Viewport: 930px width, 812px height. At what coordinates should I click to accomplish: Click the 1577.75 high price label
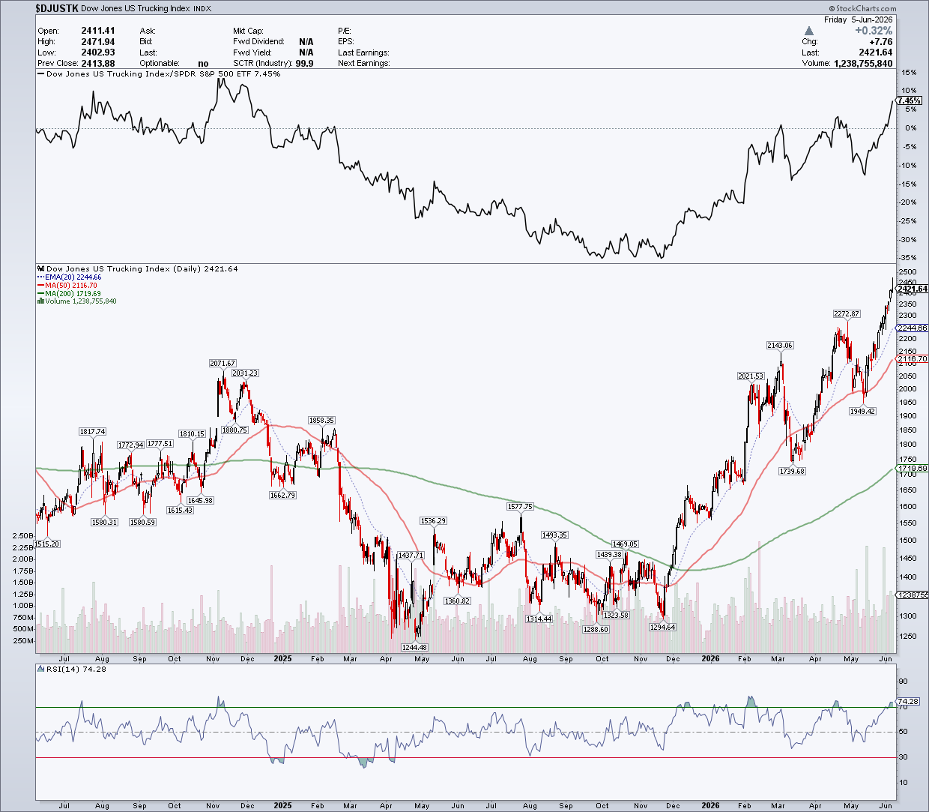(520, 507)
